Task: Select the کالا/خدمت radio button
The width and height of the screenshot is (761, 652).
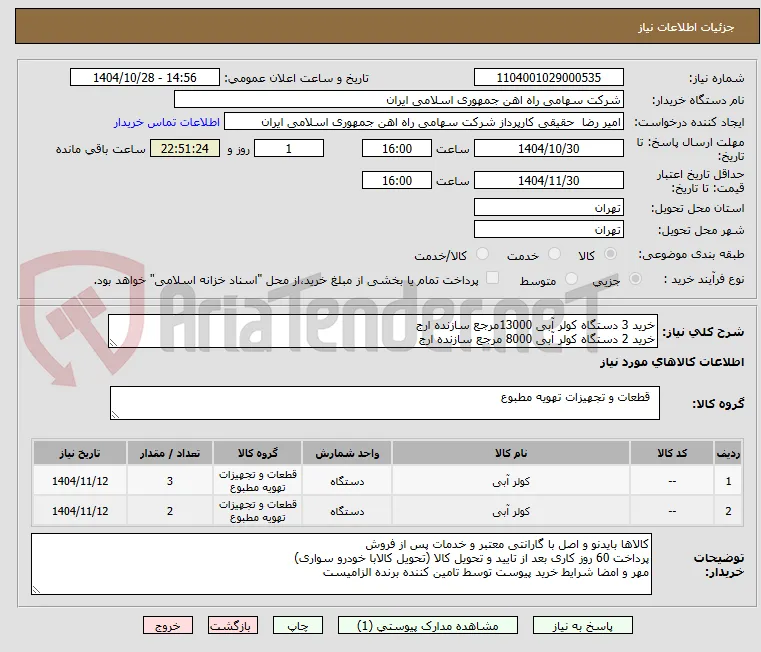Action: coord(482,254)
